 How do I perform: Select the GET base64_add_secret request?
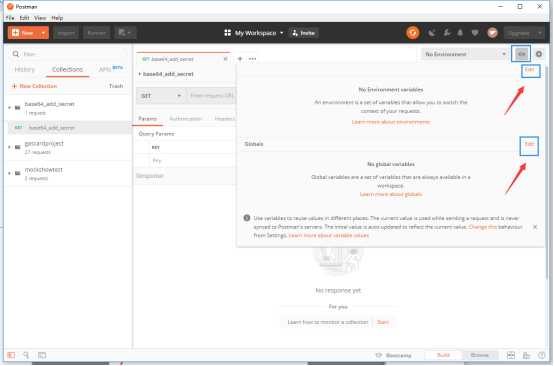[69, 128]
